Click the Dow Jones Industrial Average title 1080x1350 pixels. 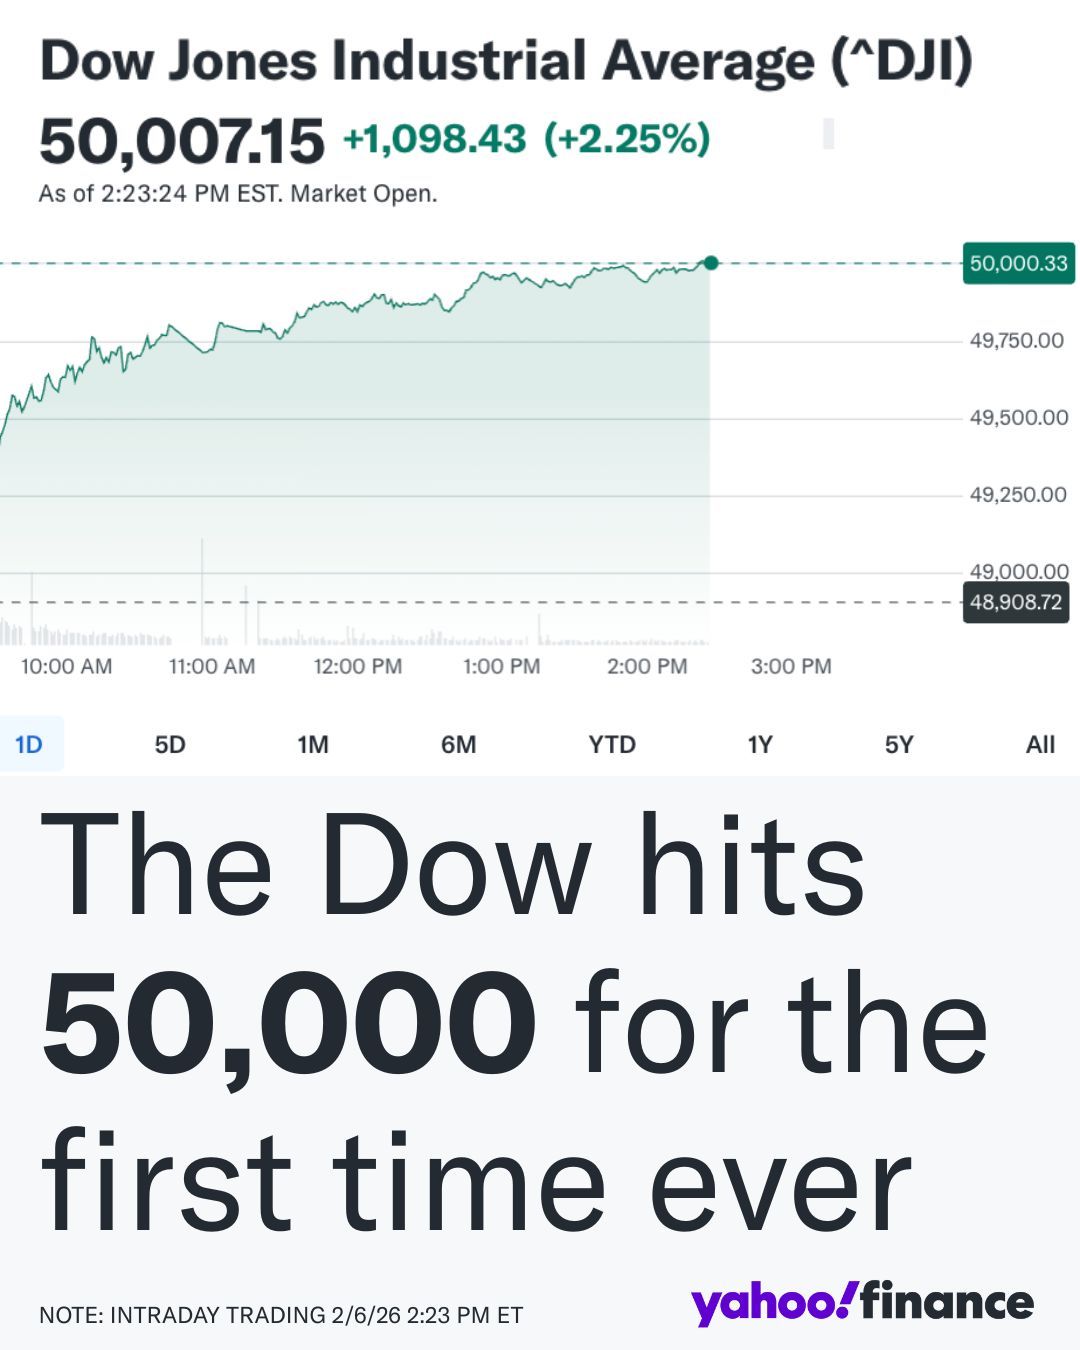[x=506, y=62]
